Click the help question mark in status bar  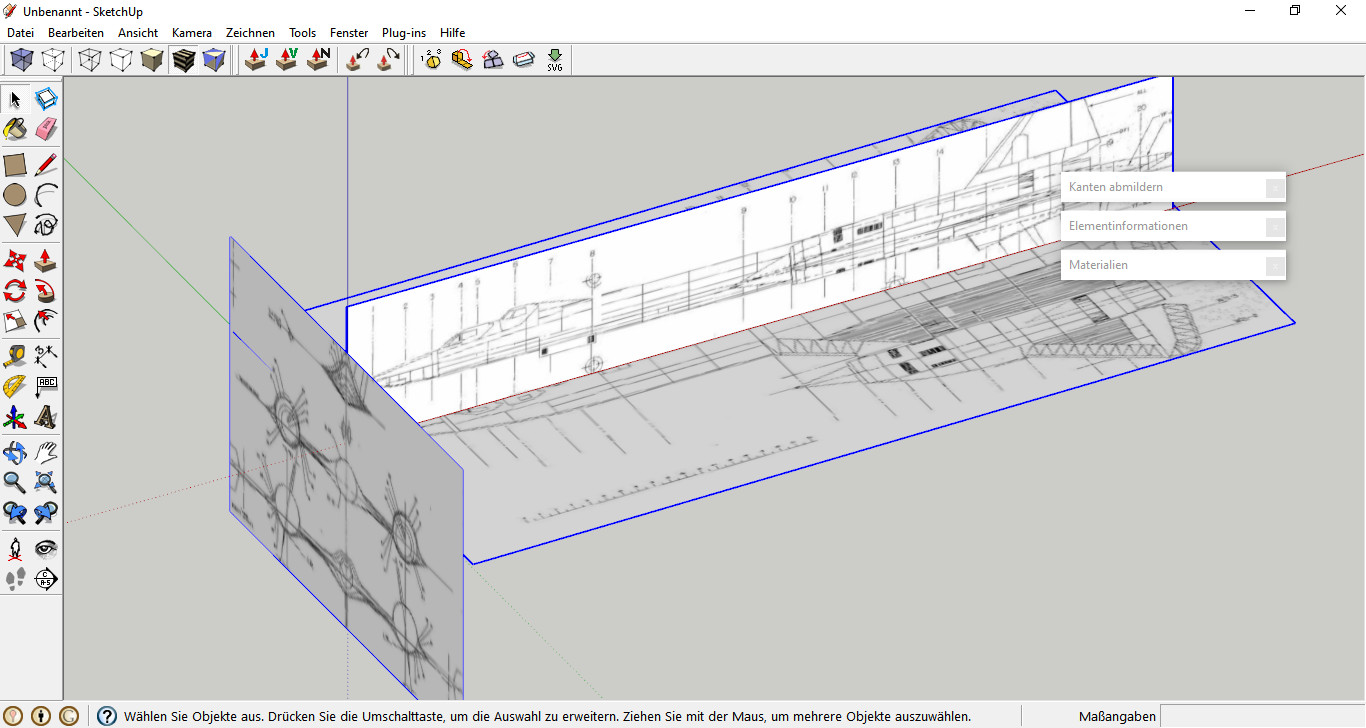(107, 716)
